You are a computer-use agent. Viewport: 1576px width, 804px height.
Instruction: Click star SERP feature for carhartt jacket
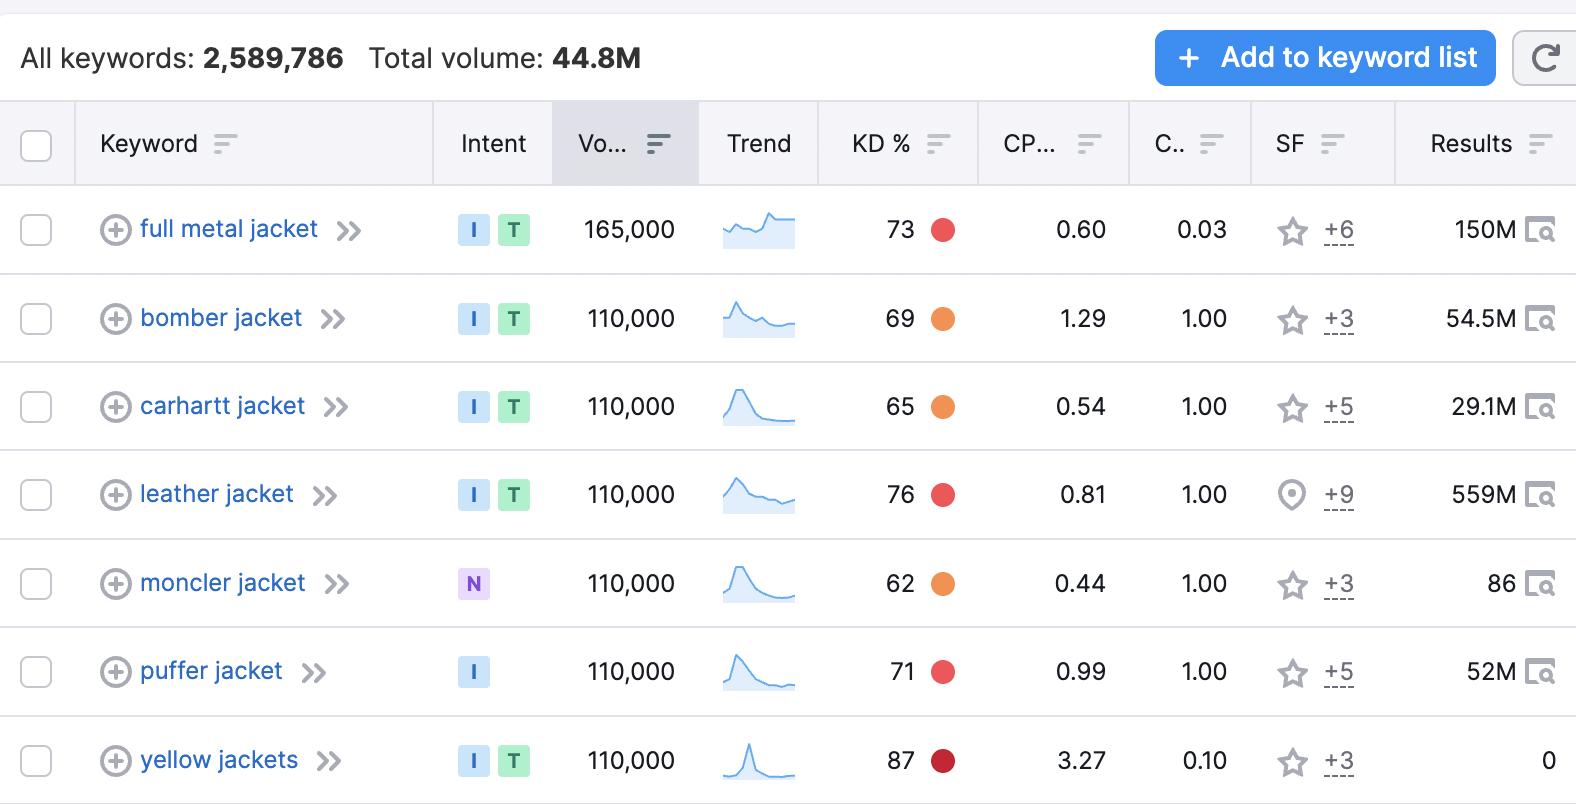tap(1293, 408)
